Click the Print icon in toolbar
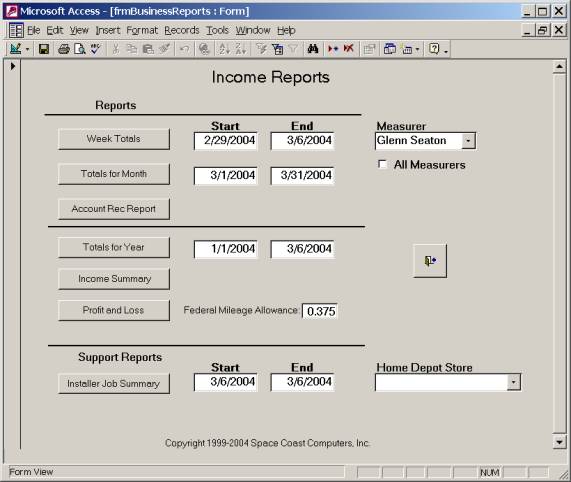The height and width of the screenshot is (482, 571). pyautogui.click(x=64, y=49)
